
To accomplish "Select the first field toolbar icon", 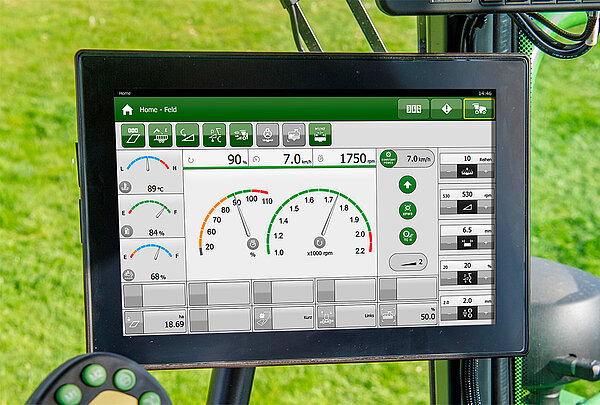I will pyautogui.click(x=133, y=135).
